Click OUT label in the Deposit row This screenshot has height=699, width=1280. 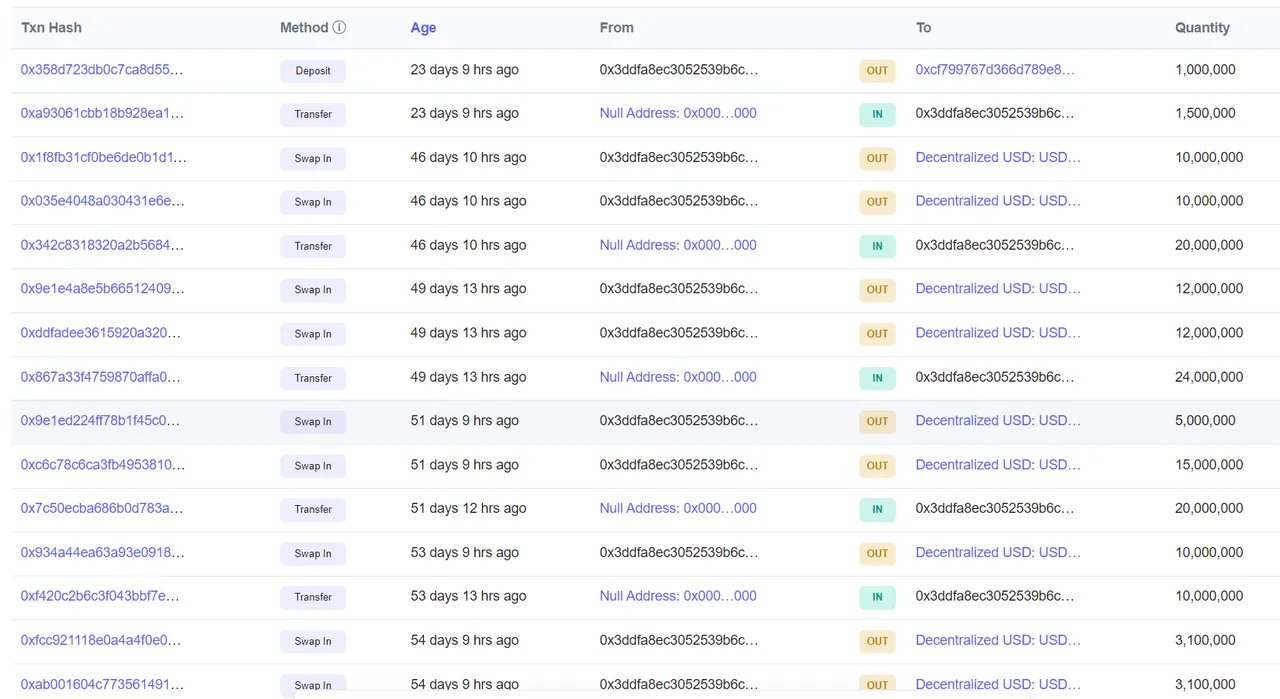coord(877,71)
